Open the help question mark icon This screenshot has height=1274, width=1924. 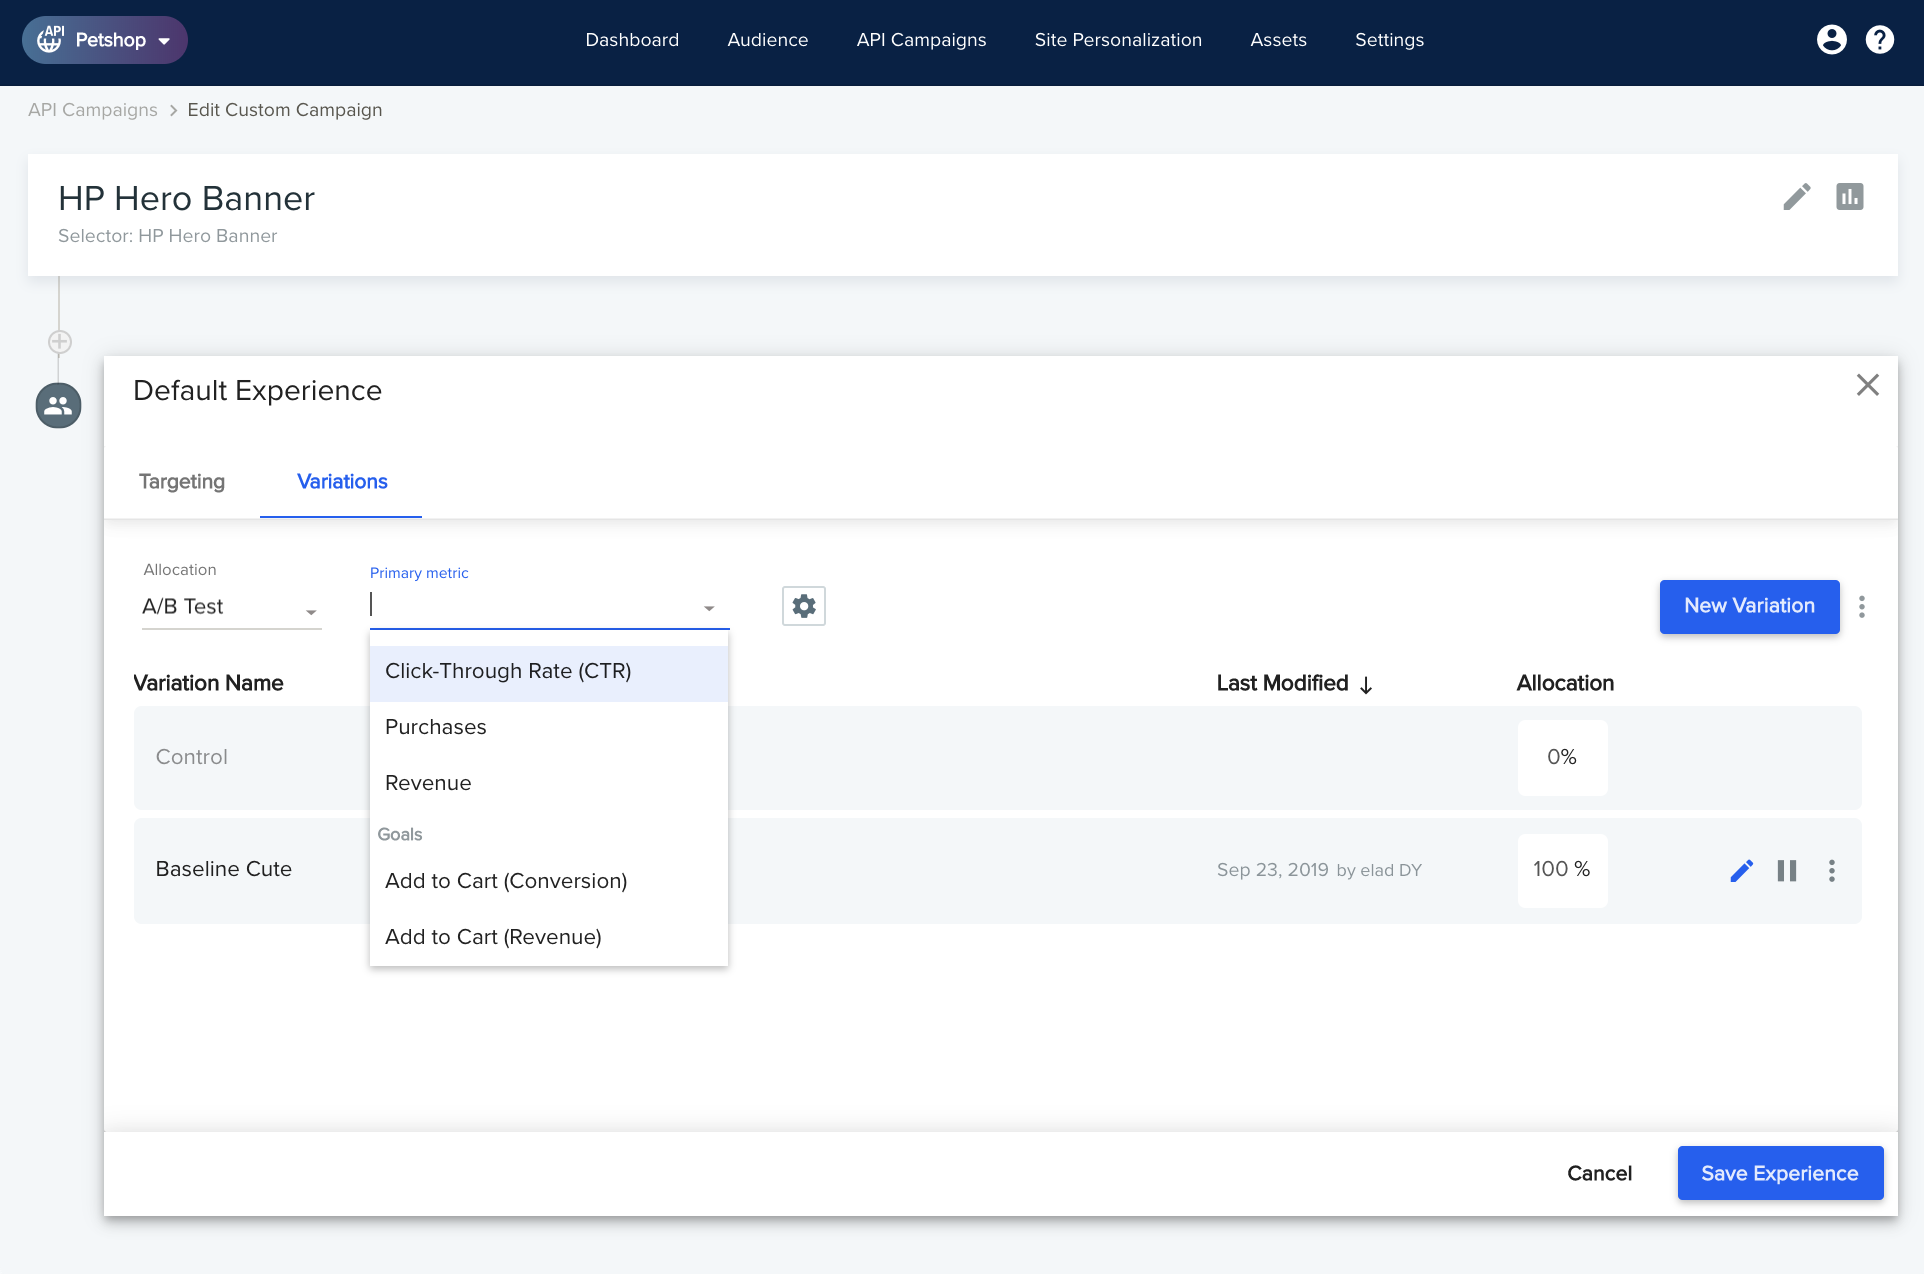coord(1879,40)
